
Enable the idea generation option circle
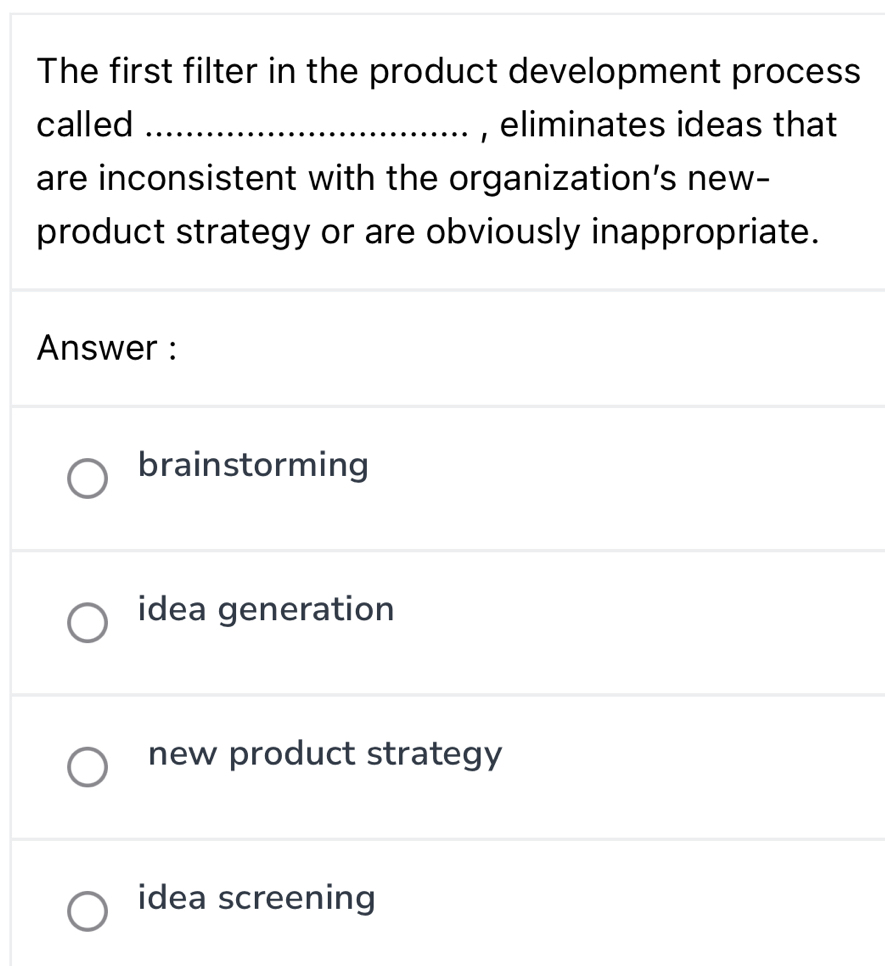tap(87, 623)
